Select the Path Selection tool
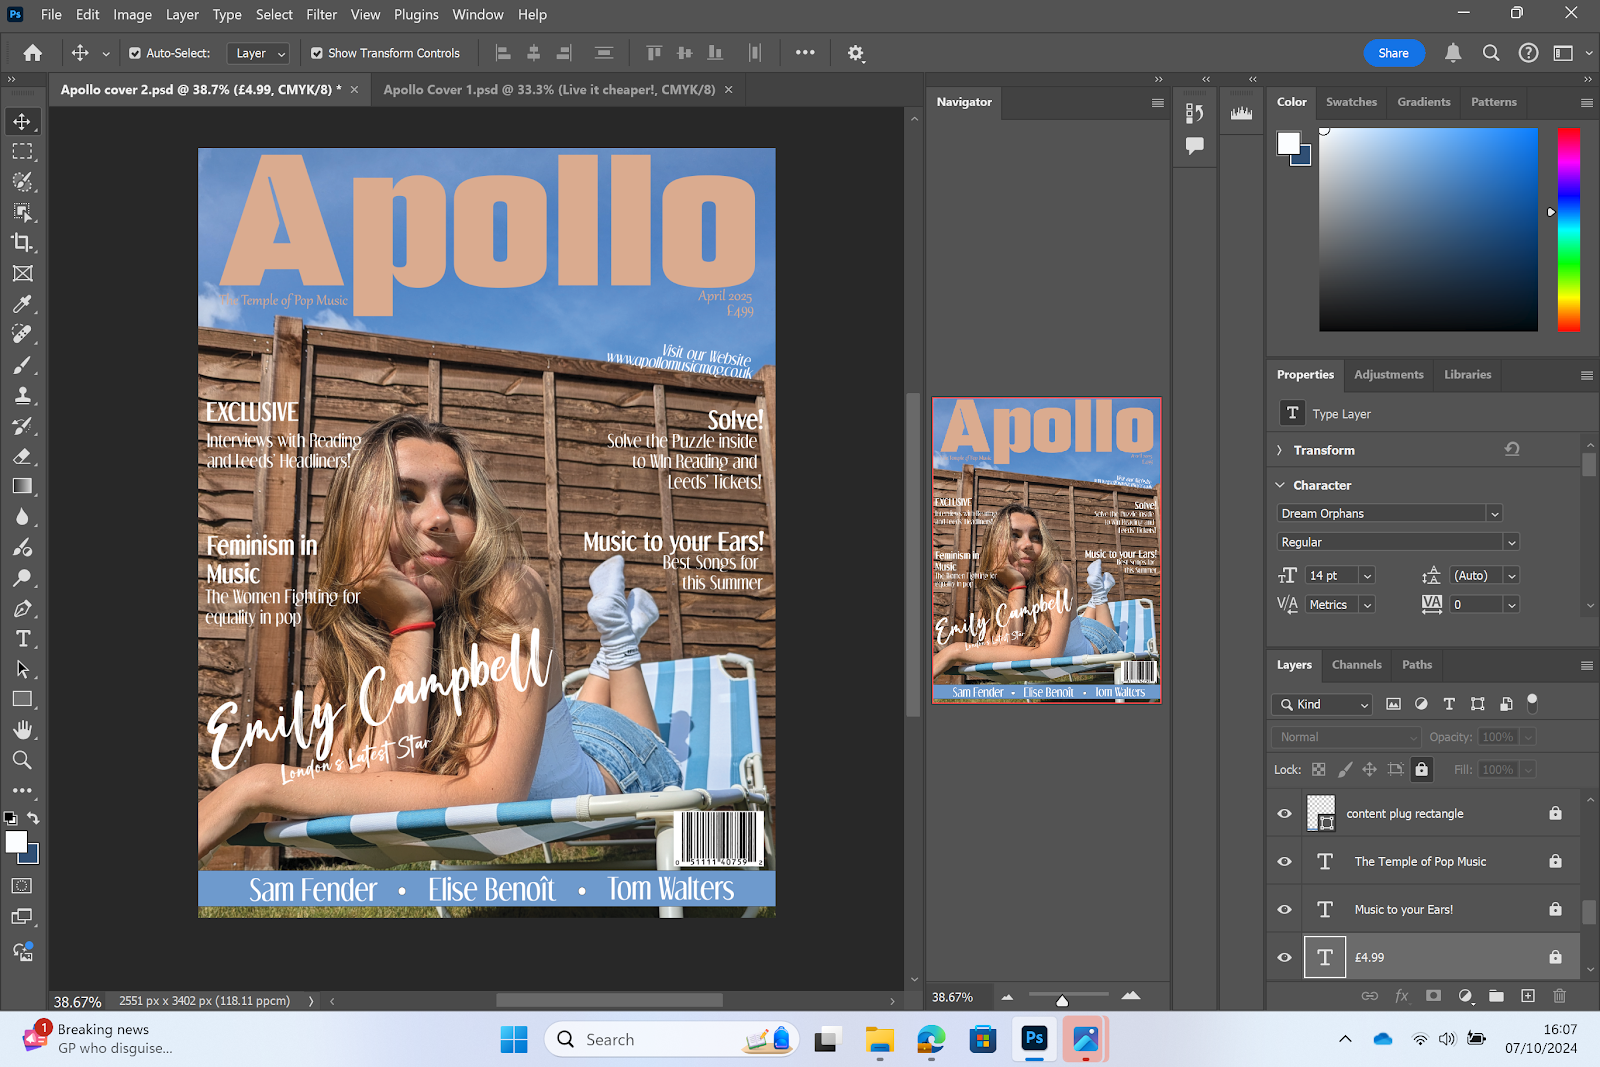The width and height of the screenshot is (1600, 1067). (x=22, y=669)
